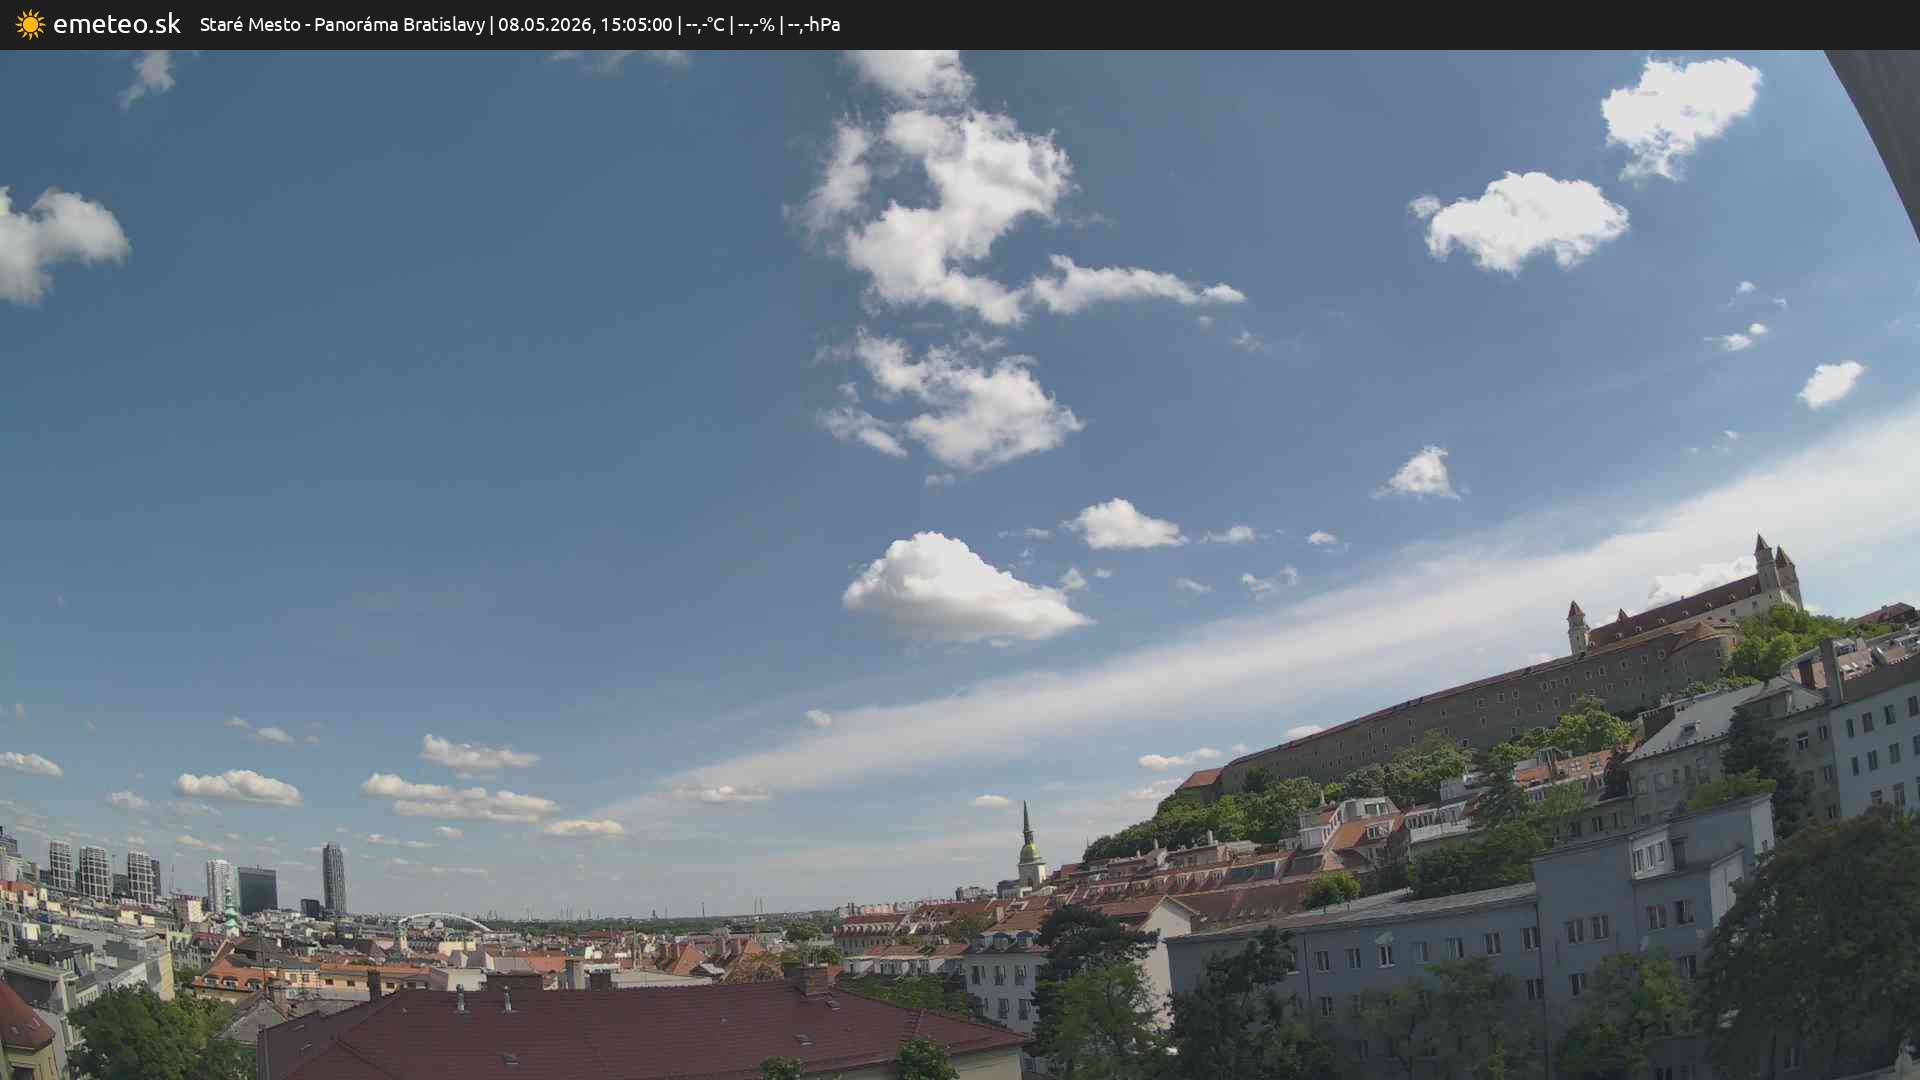Image resolution: width=1920 pixels, height=1080 pixels.
Task: Click the temperature reading '--,-°C'
Action: tap(705, 25)
